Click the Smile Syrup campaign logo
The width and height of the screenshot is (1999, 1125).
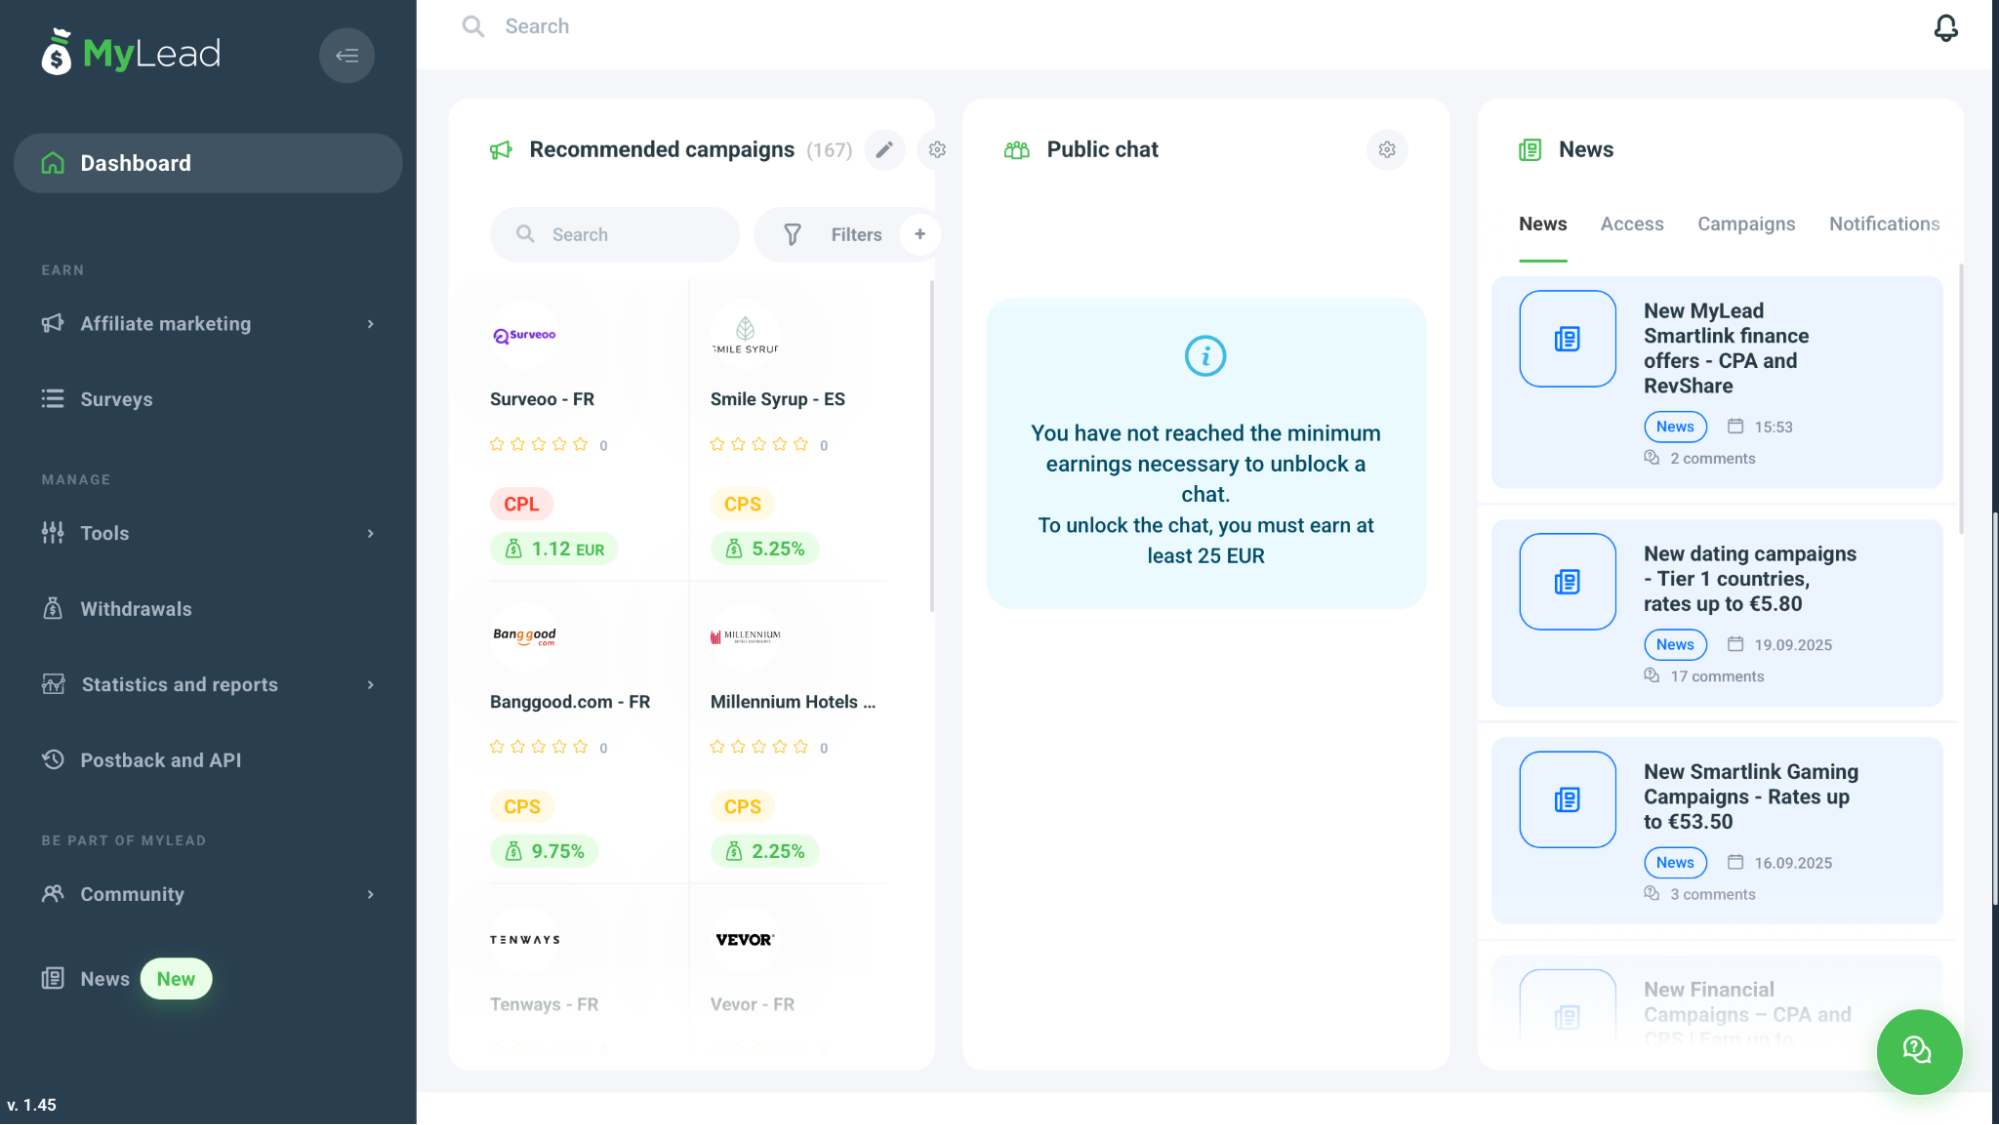[745, 335]
